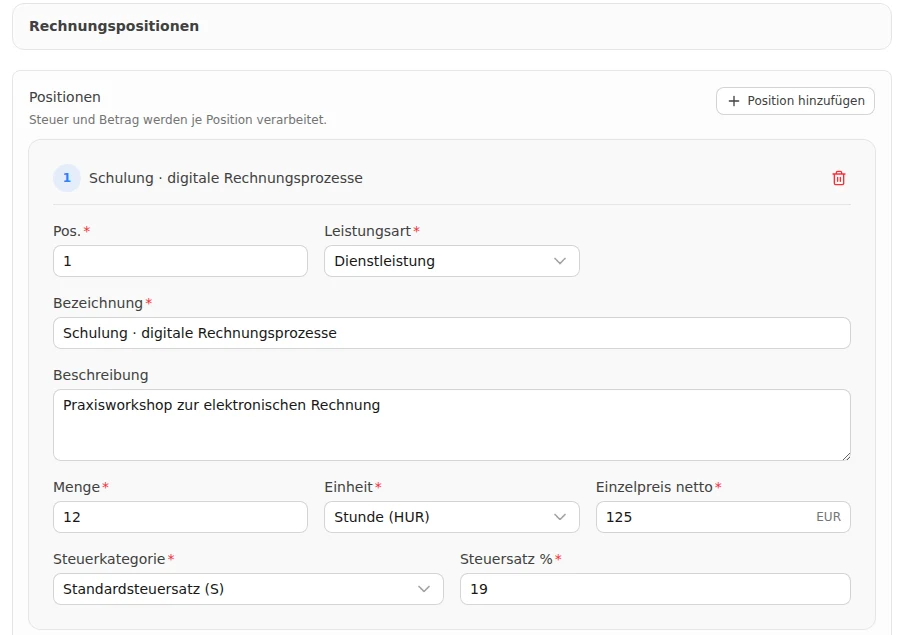Expand the Steuerkategorie dropdown

coord(248,589)
